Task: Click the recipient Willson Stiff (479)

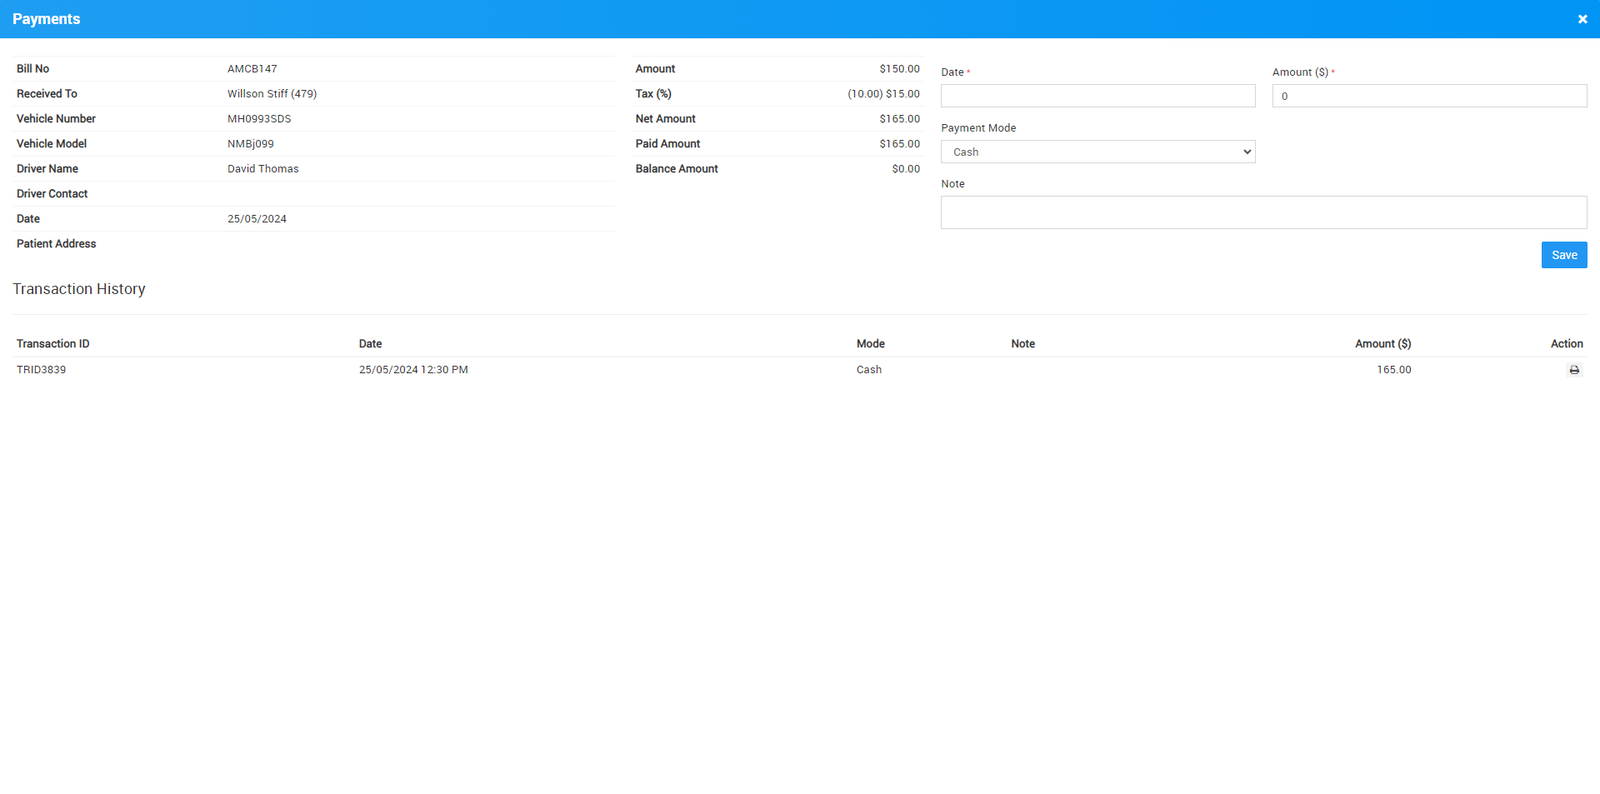Action: (x=272, y=94)
